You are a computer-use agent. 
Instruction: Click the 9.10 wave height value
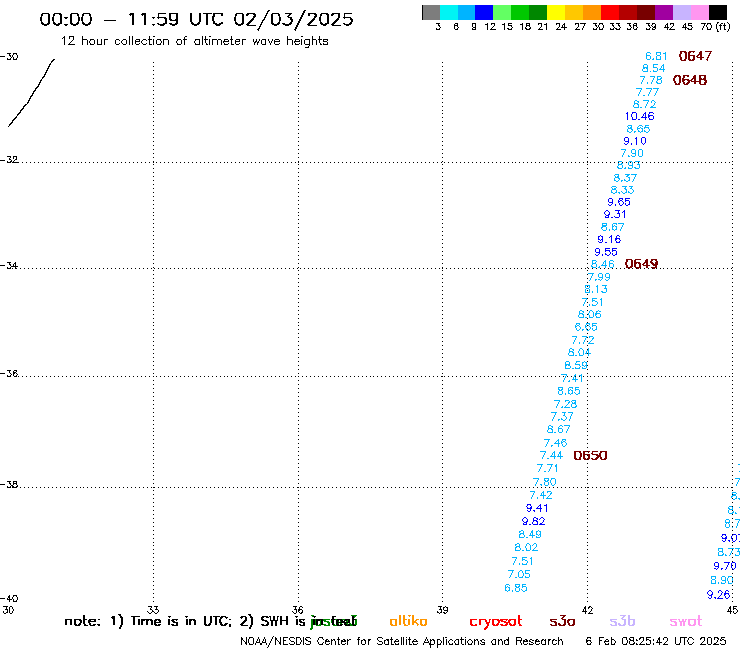(x=635, y=141)
